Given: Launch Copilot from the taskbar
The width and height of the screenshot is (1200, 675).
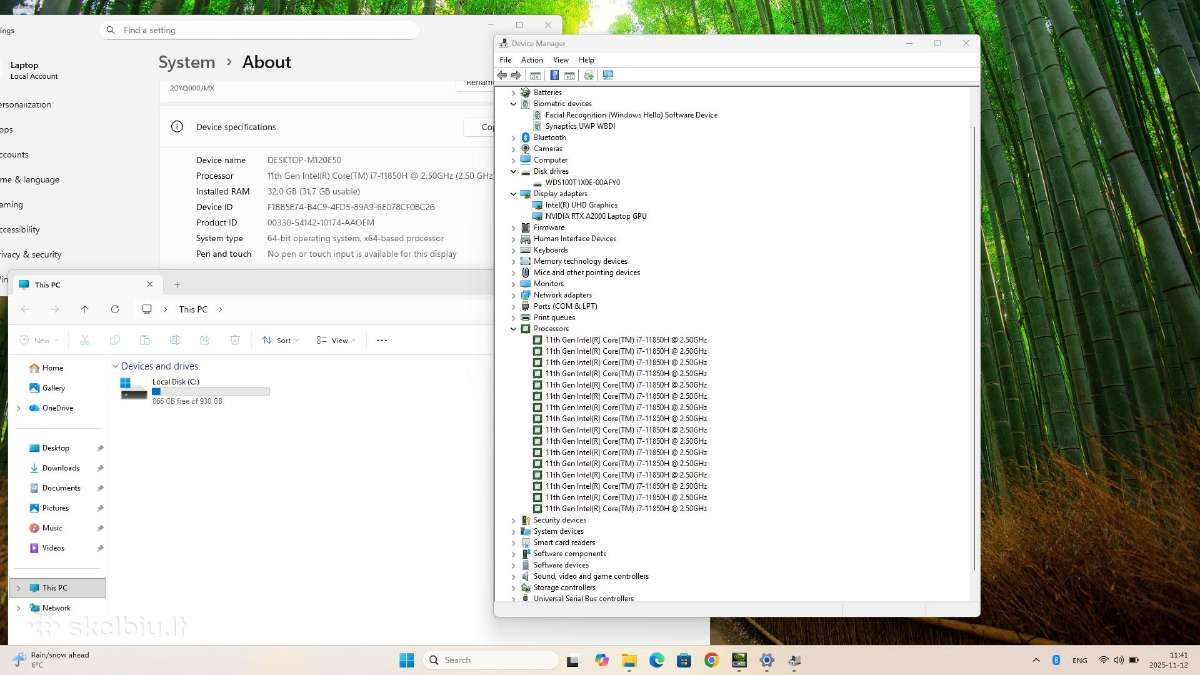Looking at the screenshot, I should coord(601,660).
